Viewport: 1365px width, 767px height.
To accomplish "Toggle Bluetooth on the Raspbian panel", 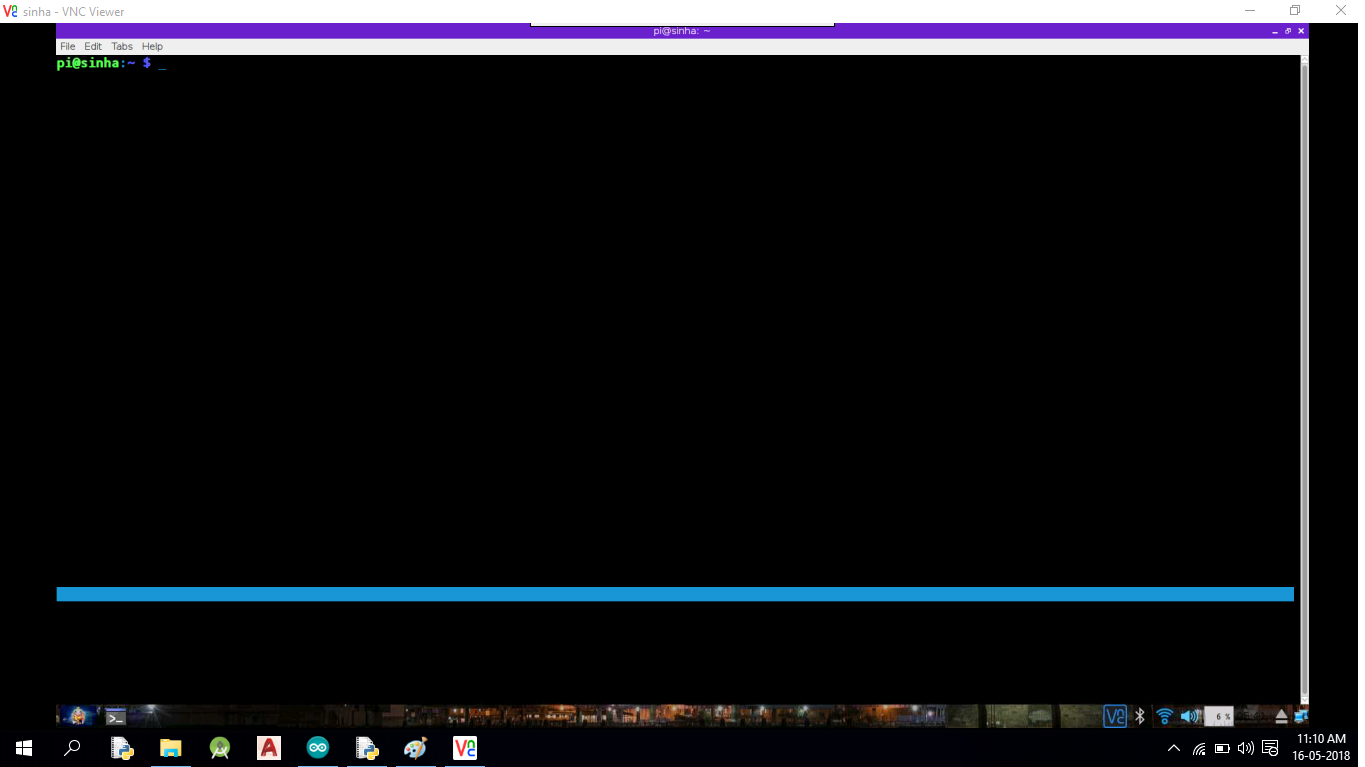I will pos(1139,715).
